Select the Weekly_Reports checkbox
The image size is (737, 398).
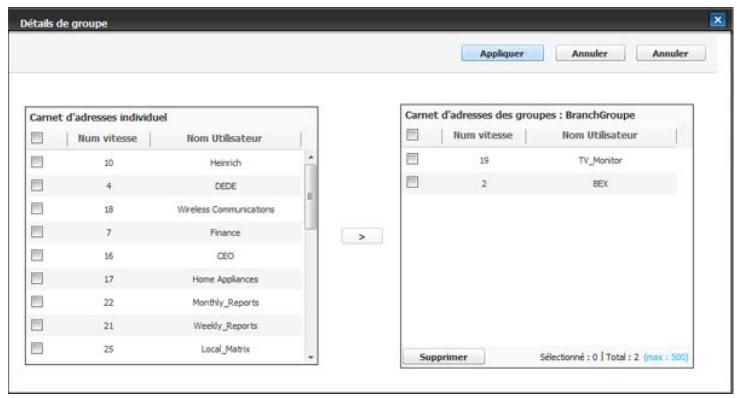point(37,325)
